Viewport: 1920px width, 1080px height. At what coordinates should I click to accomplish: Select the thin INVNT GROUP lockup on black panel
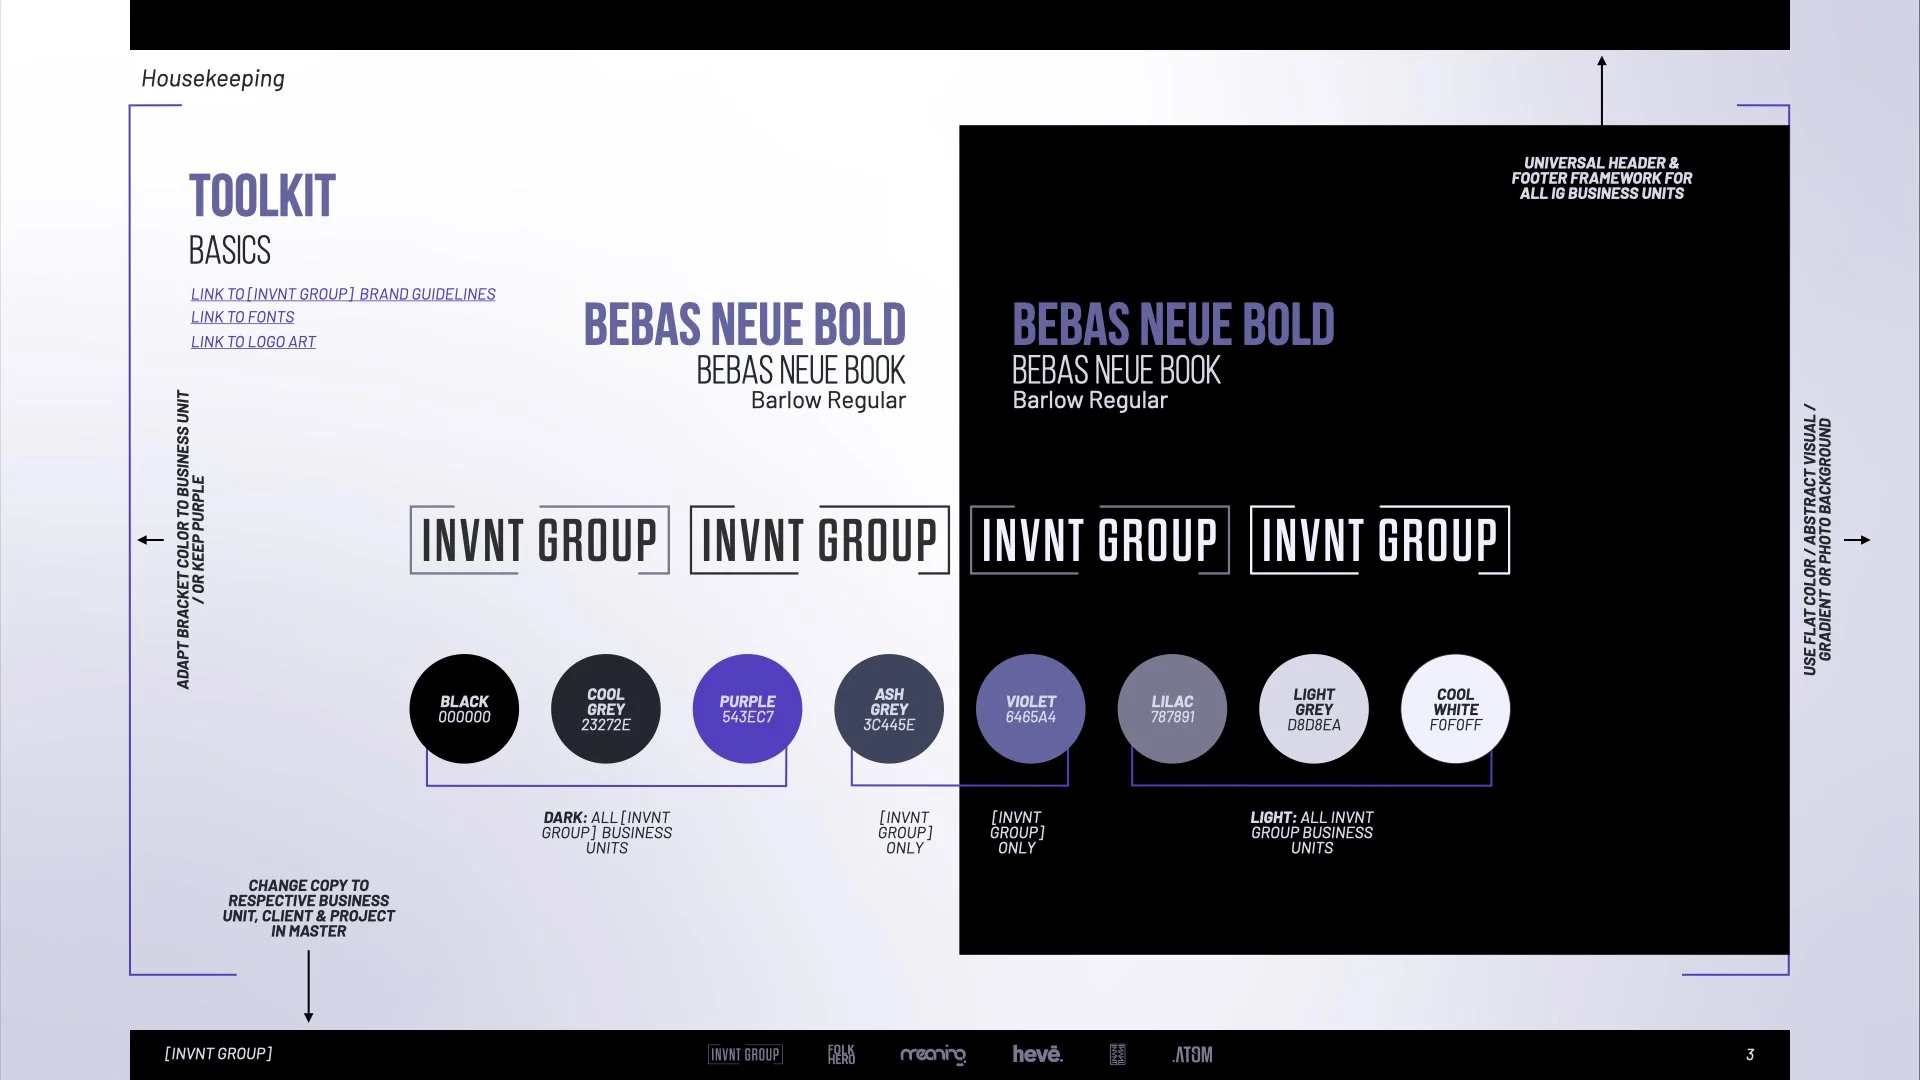point(1098,540)
